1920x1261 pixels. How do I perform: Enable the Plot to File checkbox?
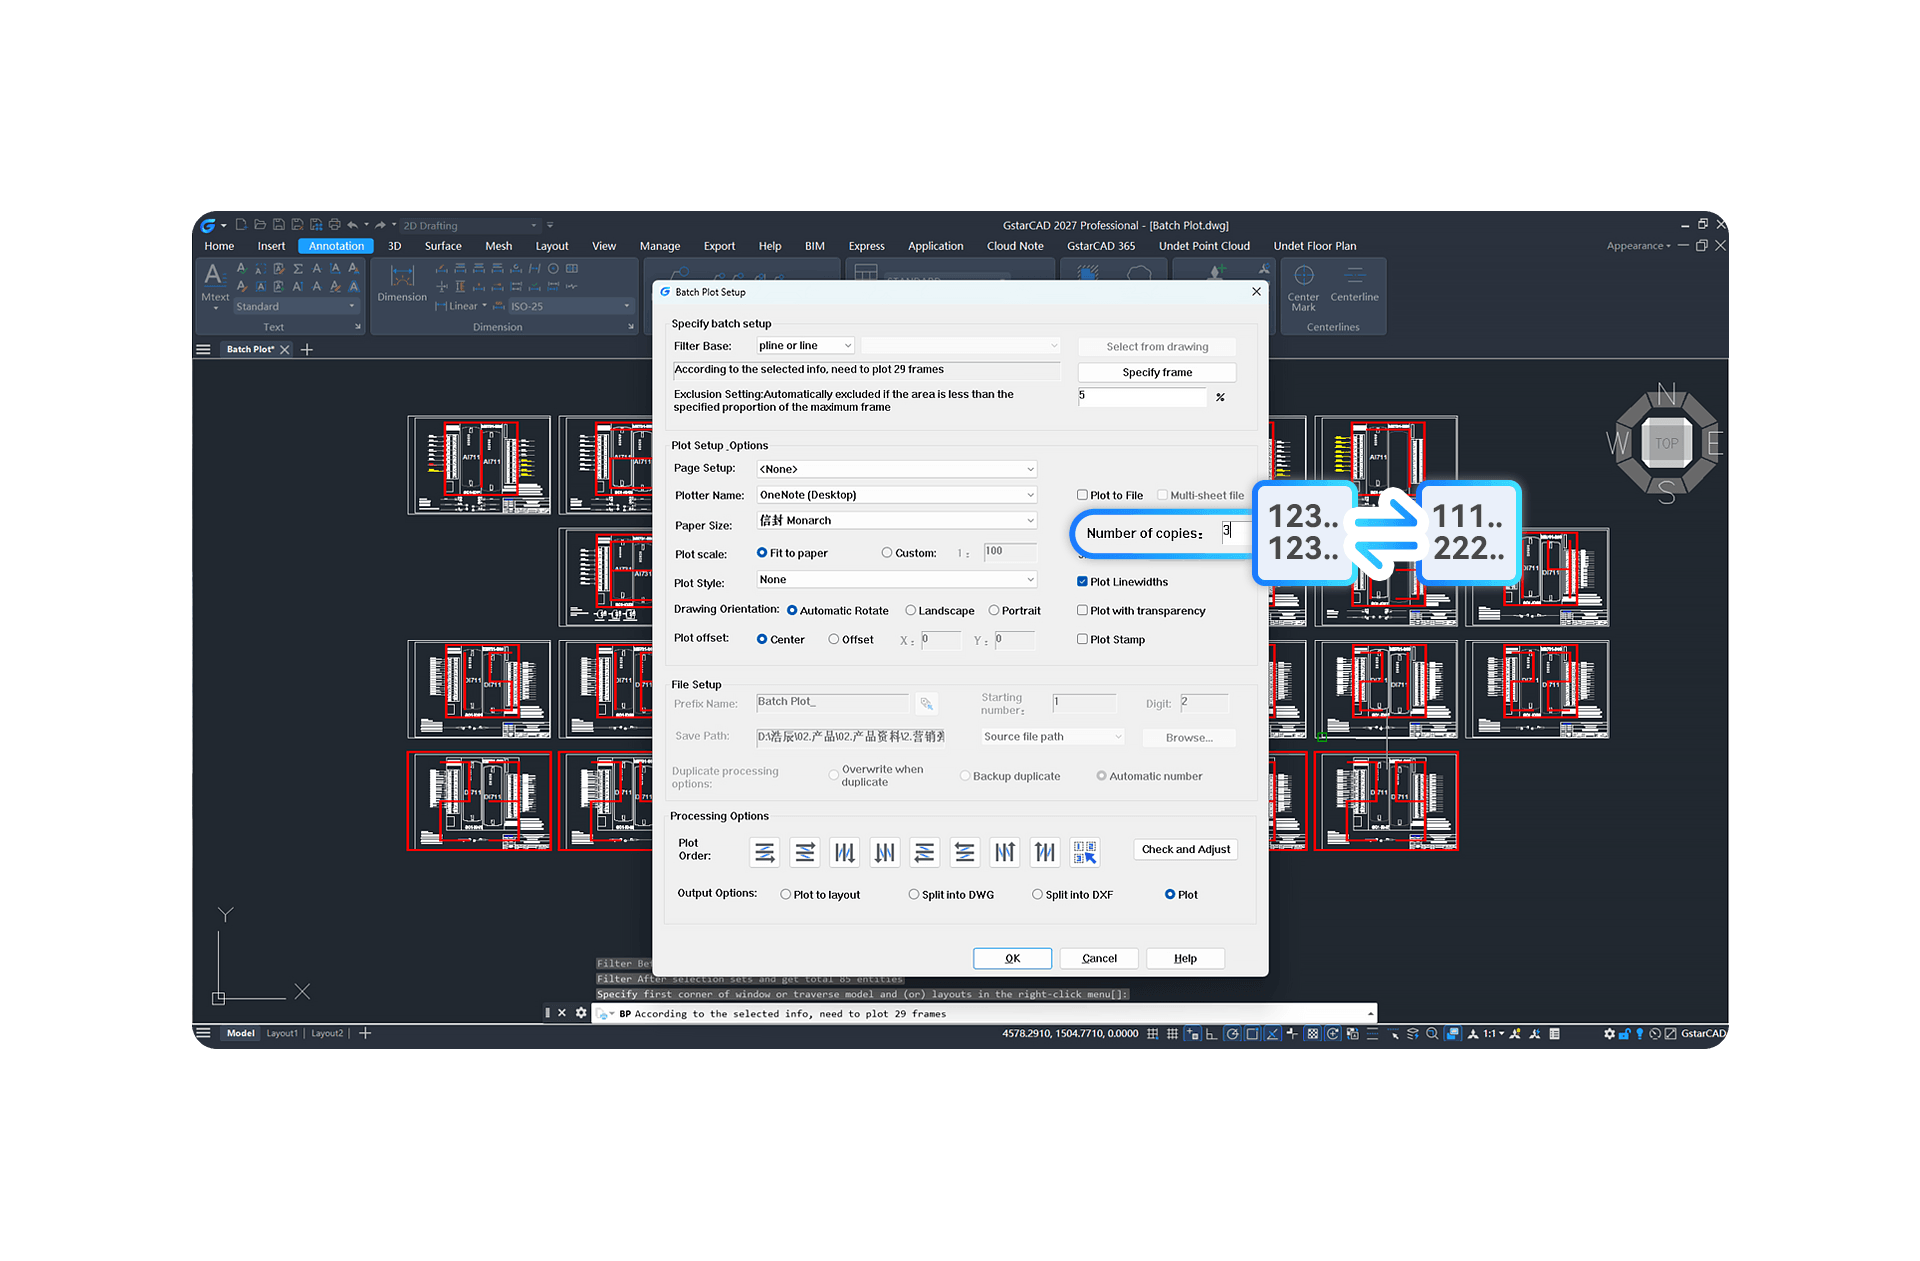[1082, 495]
